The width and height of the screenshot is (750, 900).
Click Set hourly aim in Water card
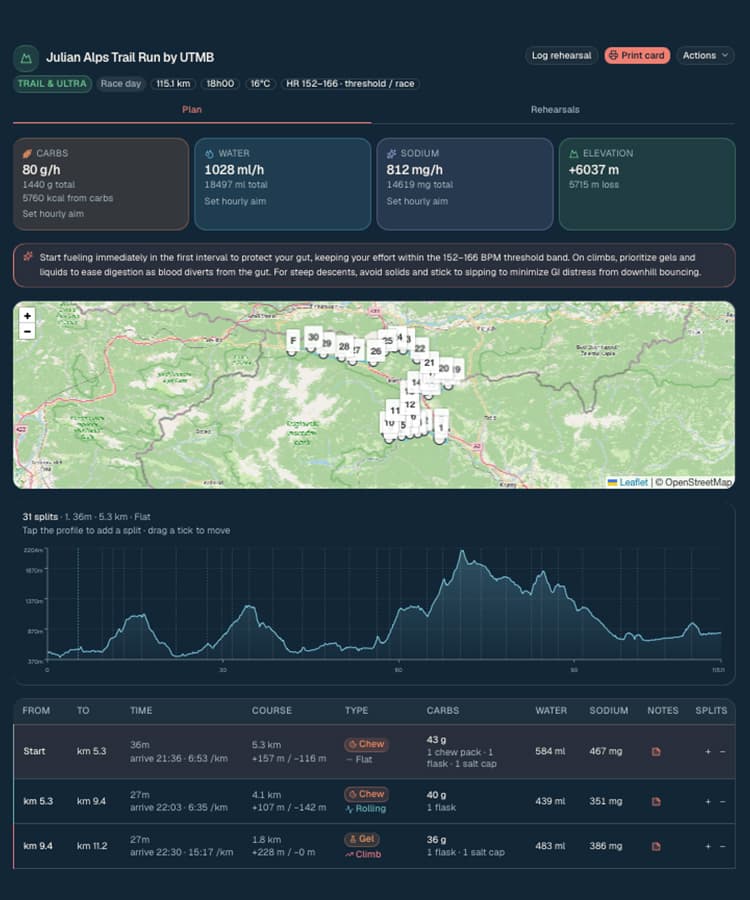point(235,201)
